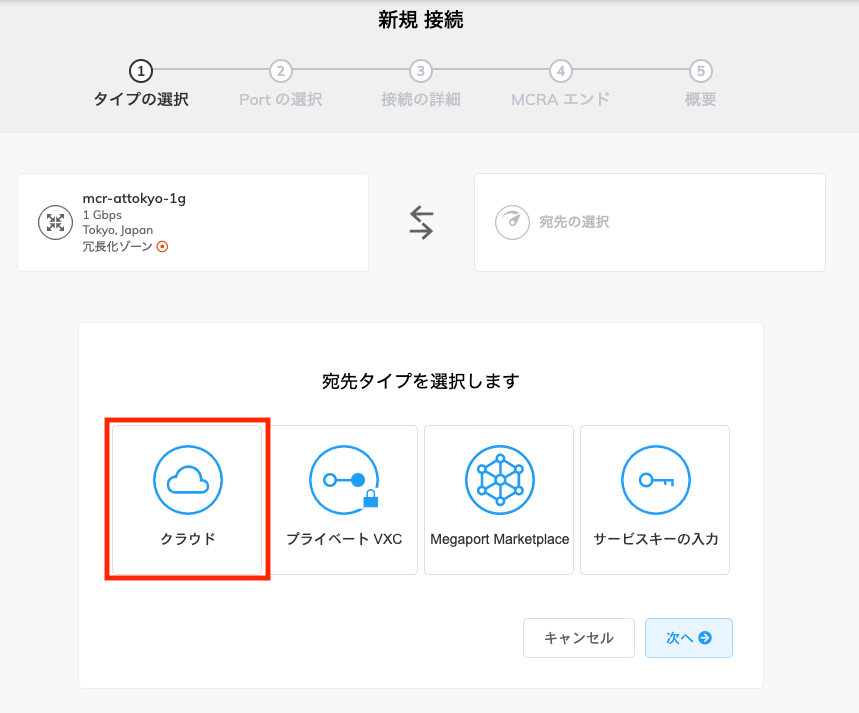Select the サービスキーの入力 key icon
Image resolution: width=859 pixels, height=713 pixels.
click(x=655, y=480)
